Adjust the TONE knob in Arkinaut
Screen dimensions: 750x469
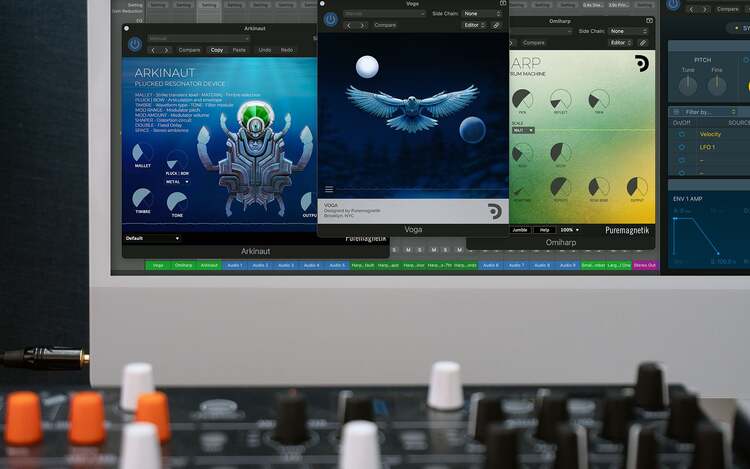coord(177,202)
